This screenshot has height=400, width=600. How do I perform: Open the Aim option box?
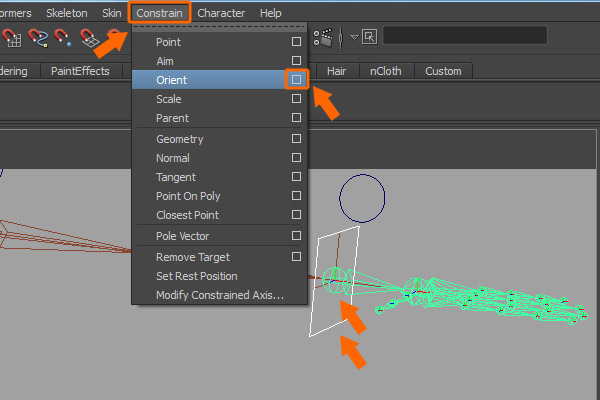pos(296,60)
